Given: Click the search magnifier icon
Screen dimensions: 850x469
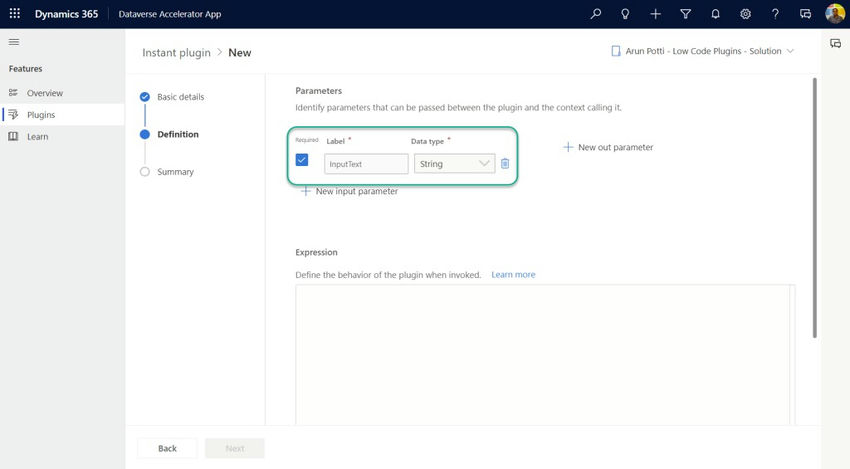Looking at the screenshot, I should pos(596,14).
